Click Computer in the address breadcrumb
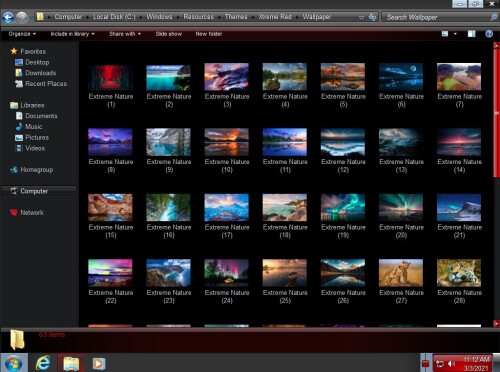Viewport: 500px width, 372px height. [x=68, y=17]
